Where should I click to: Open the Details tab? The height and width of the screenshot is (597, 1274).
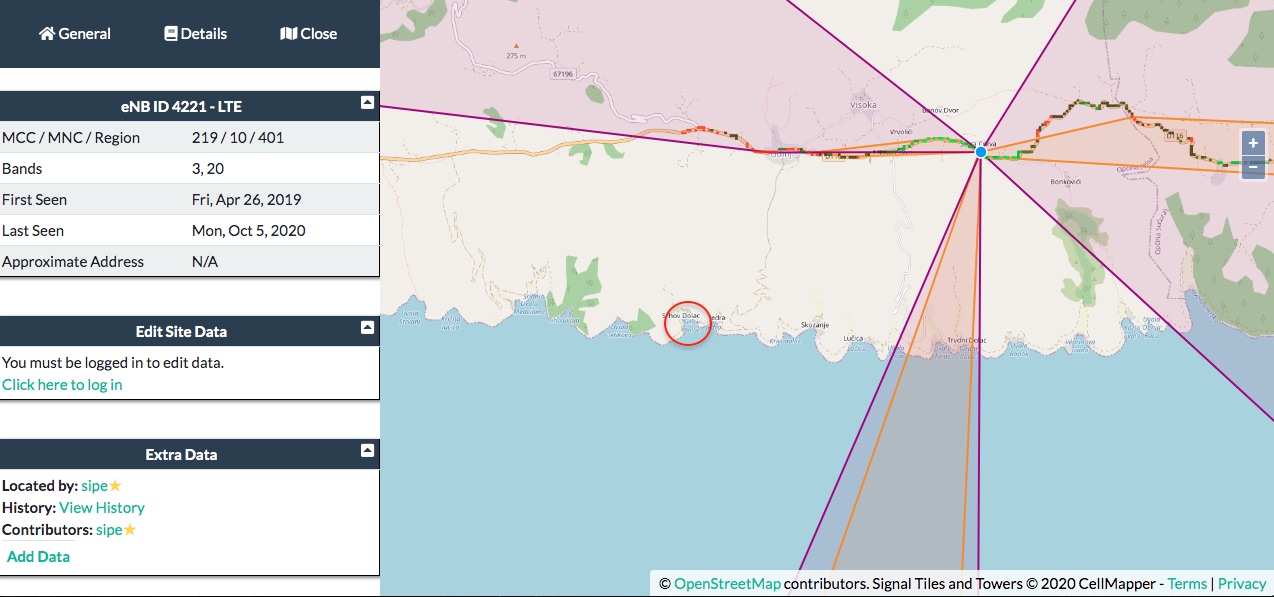pyautogui.click(x=195, y=34)
